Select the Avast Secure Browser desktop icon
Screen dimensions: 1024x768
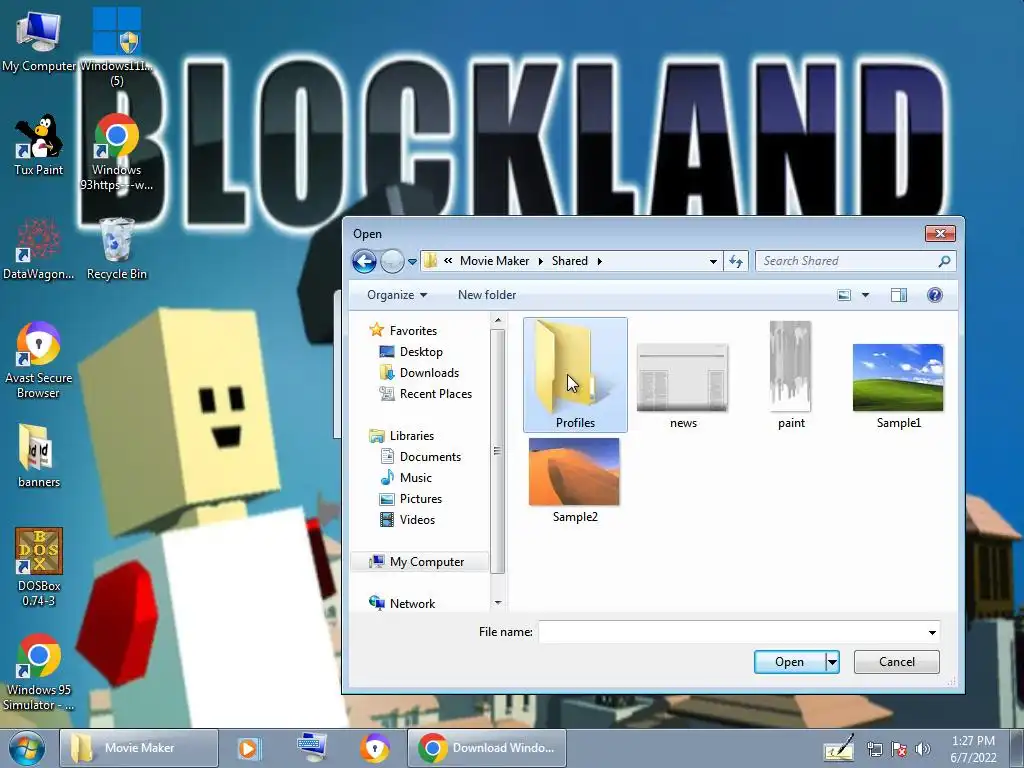39,360
